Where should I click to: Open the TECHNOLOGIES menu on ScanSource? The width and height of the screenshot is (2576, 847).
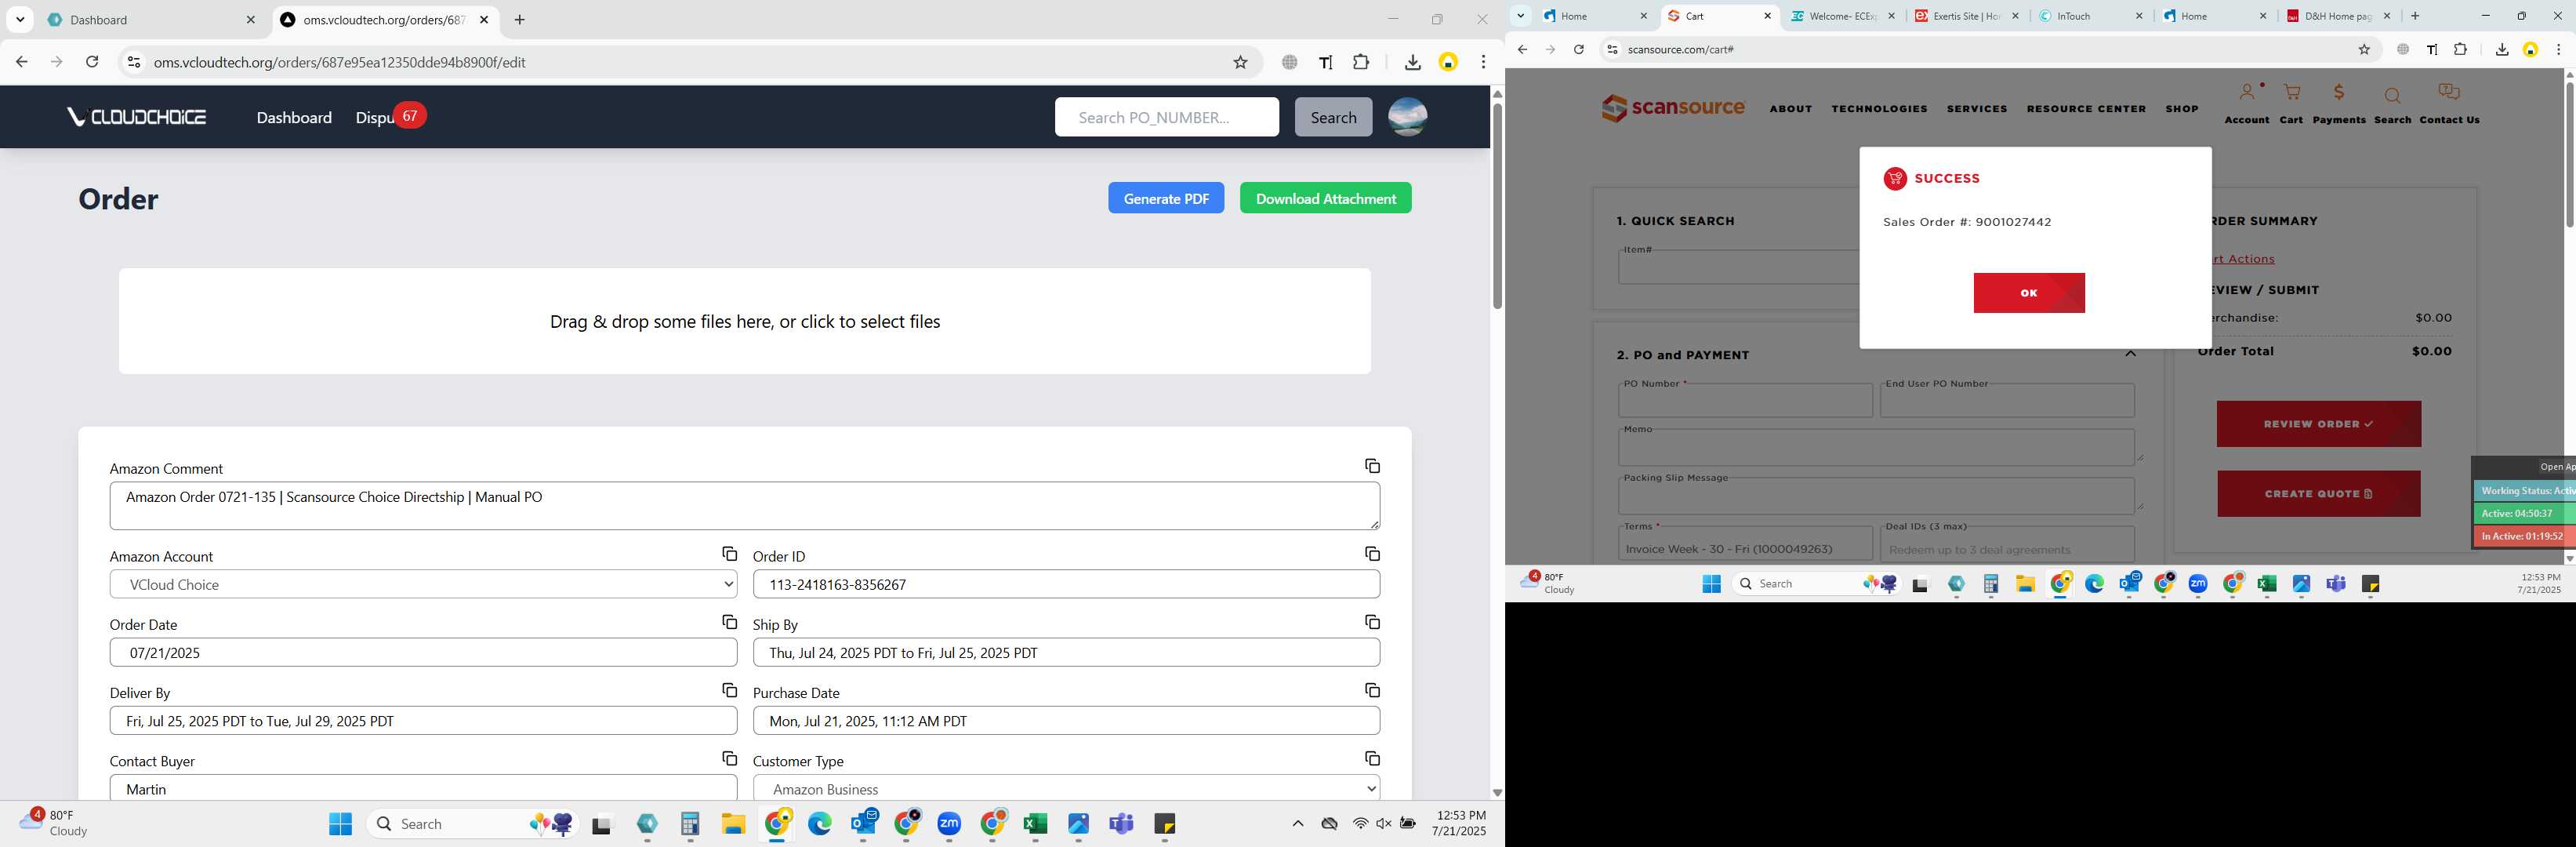[1879, 109]
